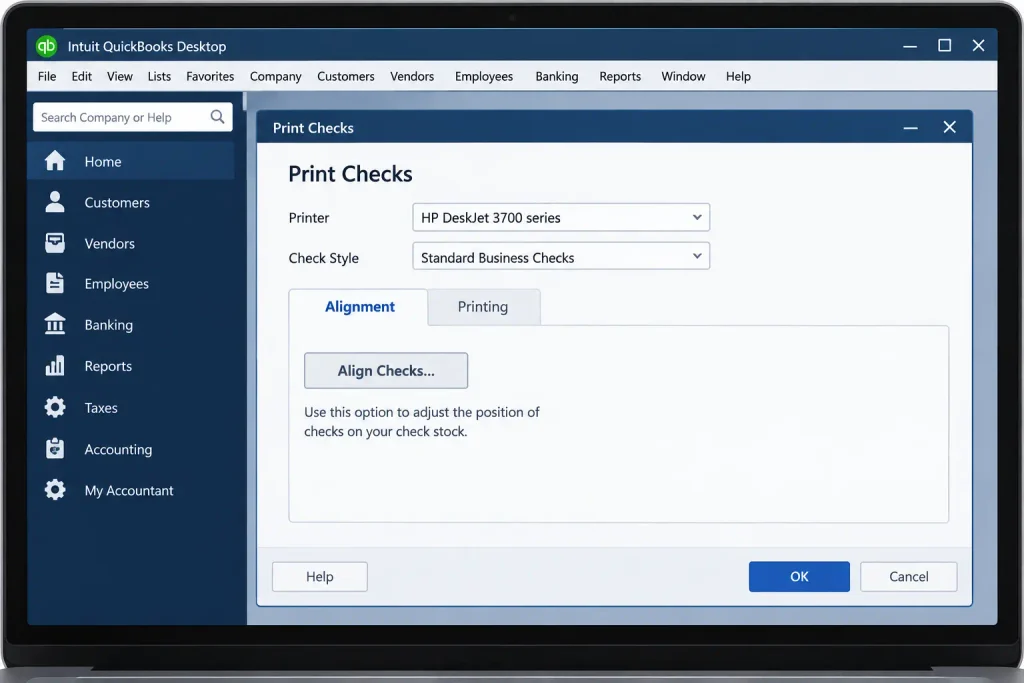Viewport: 1024px width, 683px height.
Task: Click the Vendors inbox icon
Action: pyautogui.click(x=55, y=243)
